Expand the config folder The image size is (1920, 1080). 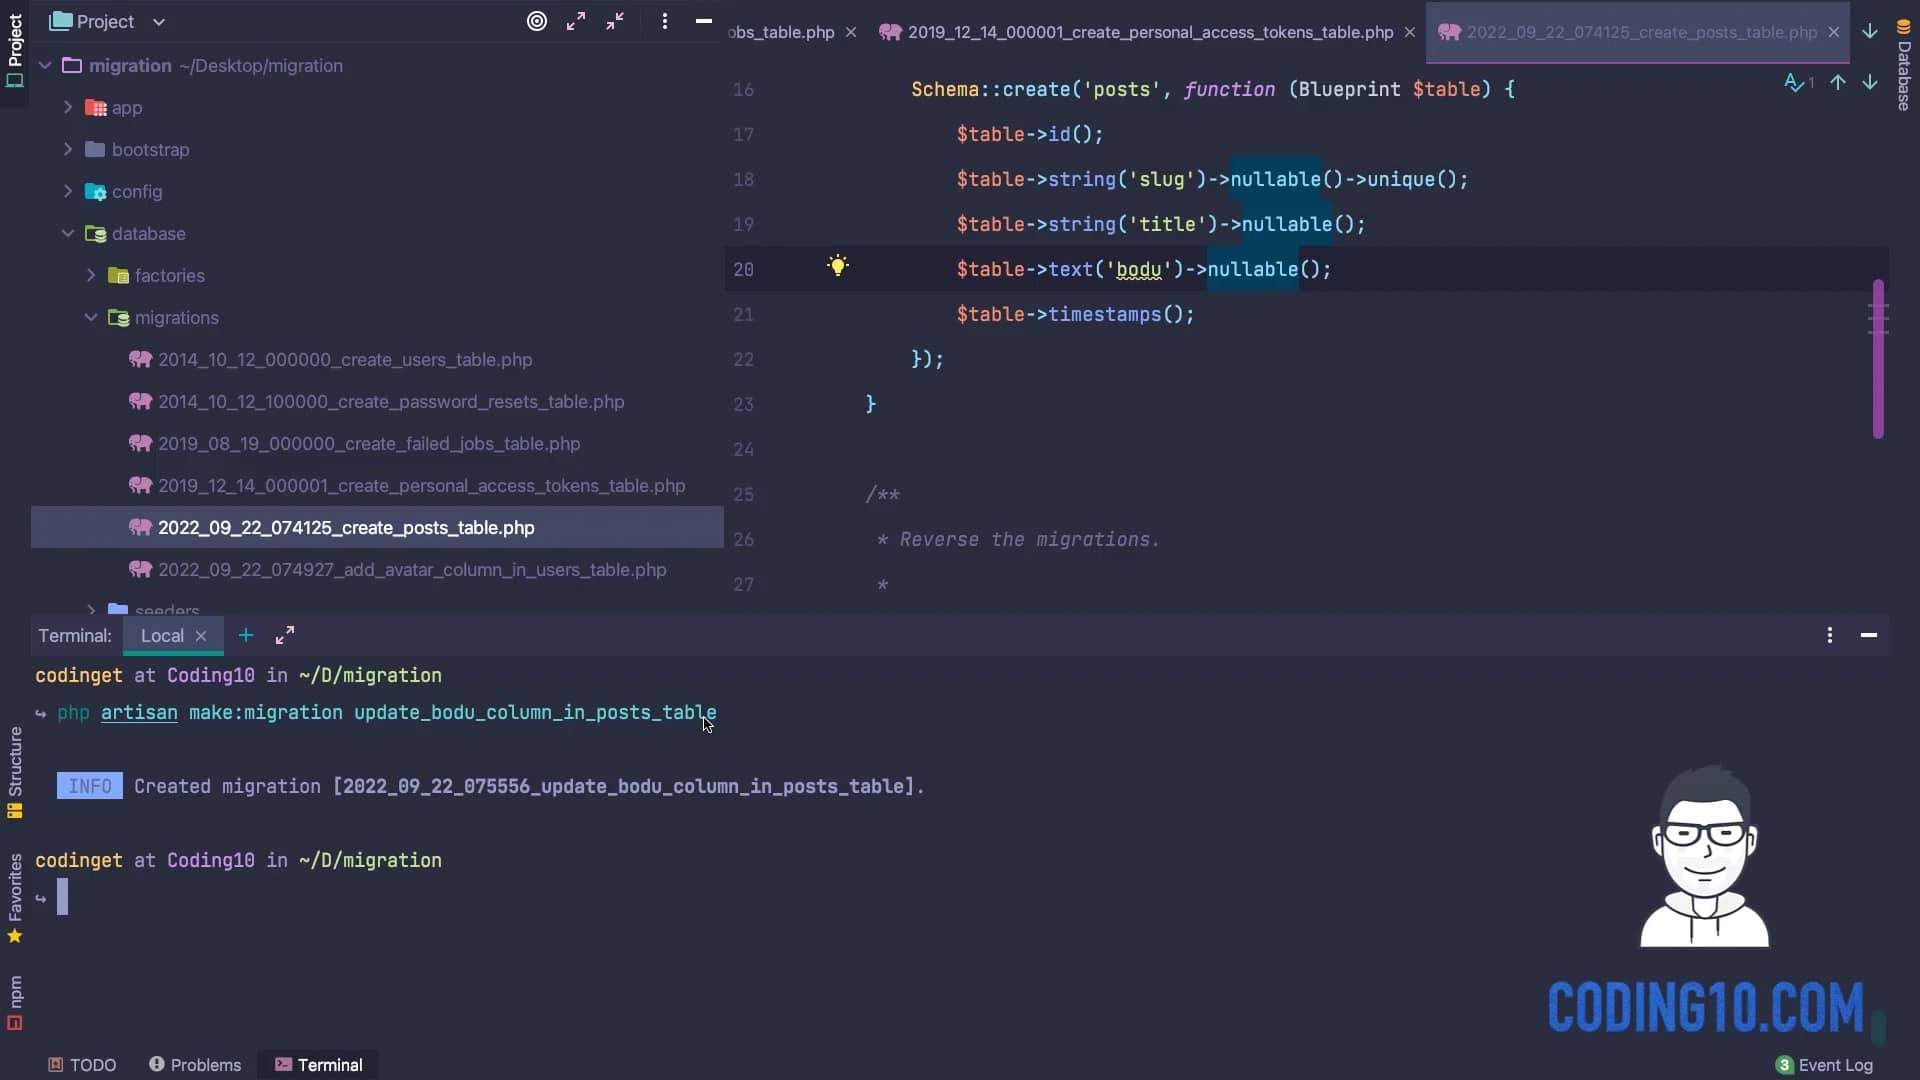[x=68, y=191]
